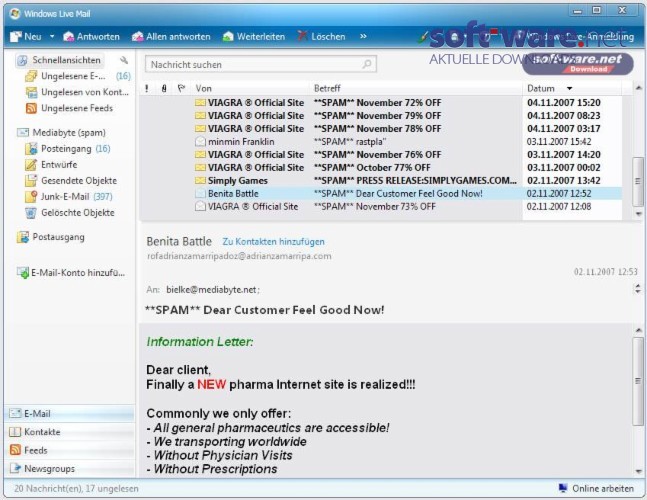Screen dimensions: 647x500
Task: Open Gelöschte Objekte folder
Action: (70, 213)
